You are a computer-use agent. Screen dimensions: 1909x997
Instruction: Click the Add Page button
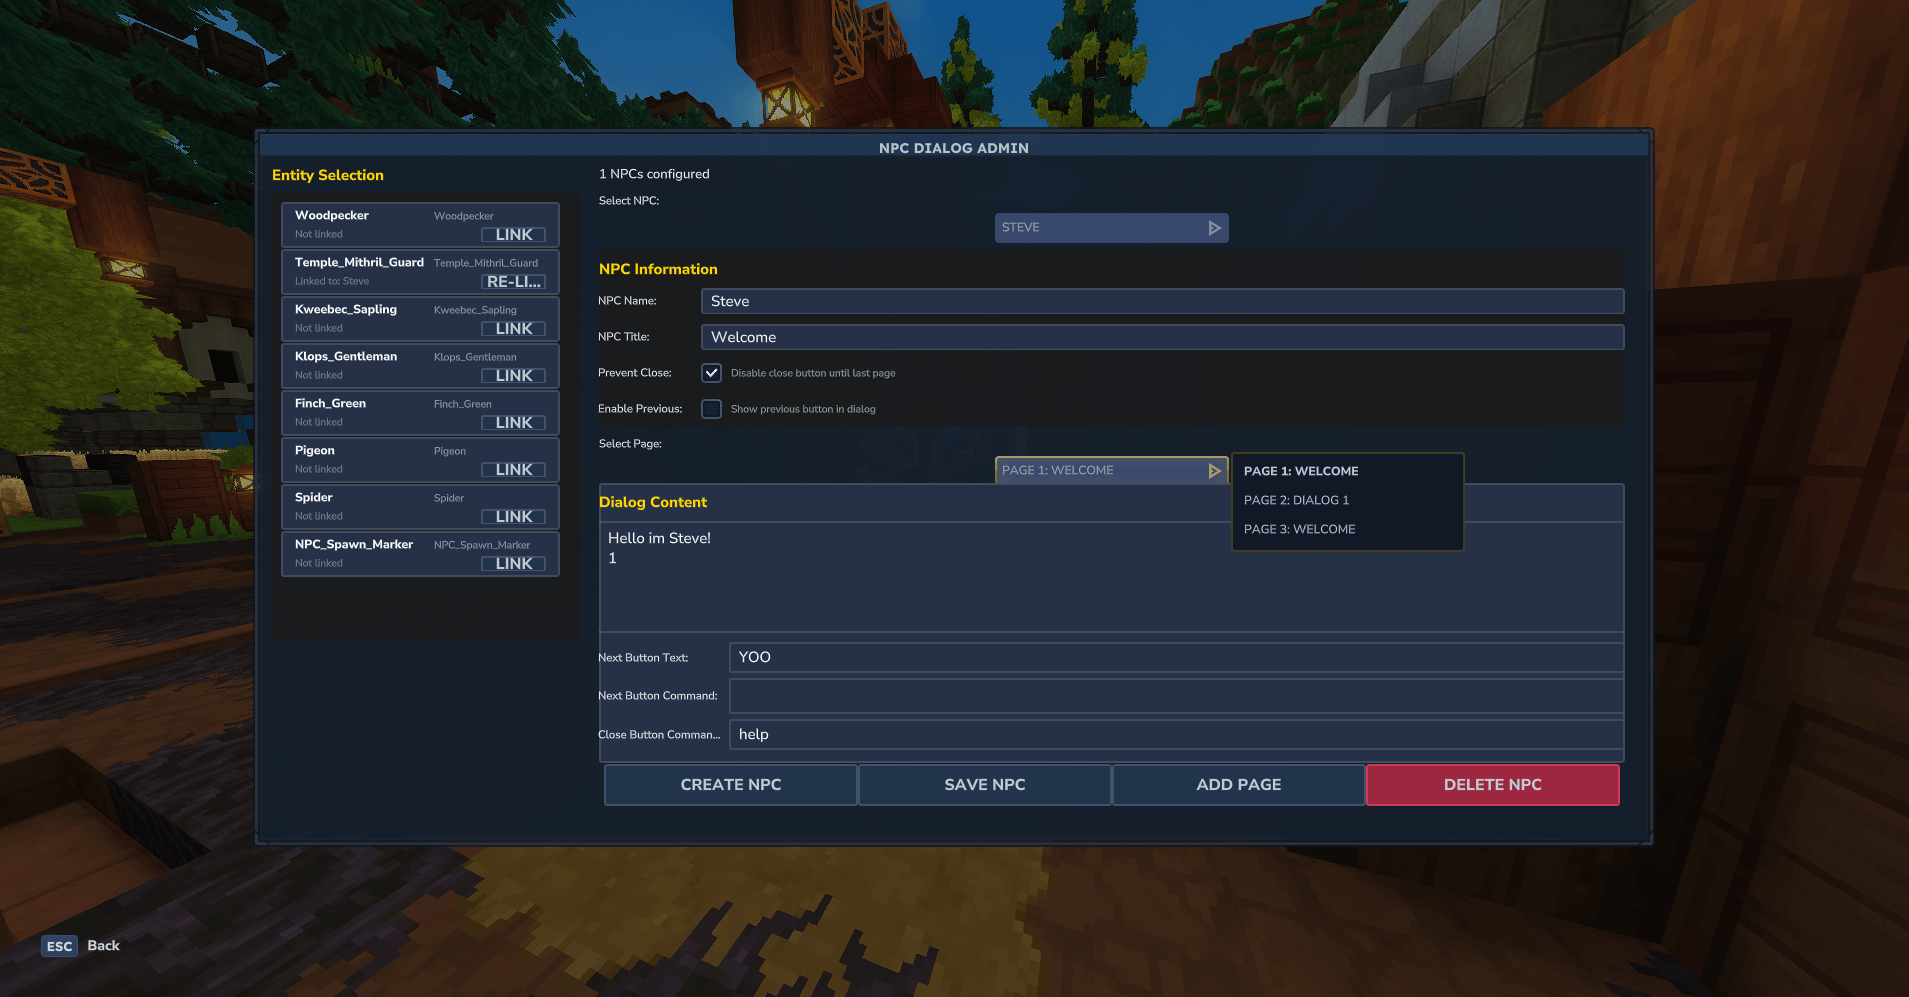pos(1238,785)
